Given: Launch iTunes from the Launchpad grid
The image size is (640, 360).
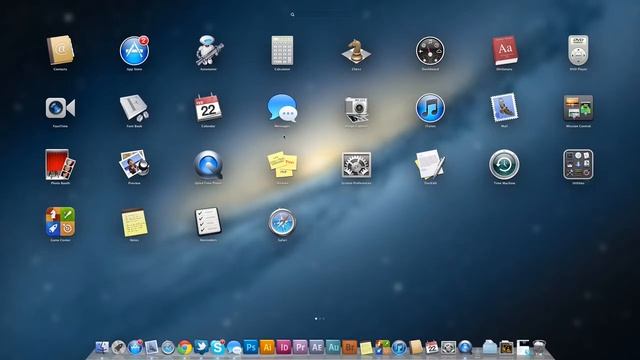Looking at the screenshot, I should [430, 108].
